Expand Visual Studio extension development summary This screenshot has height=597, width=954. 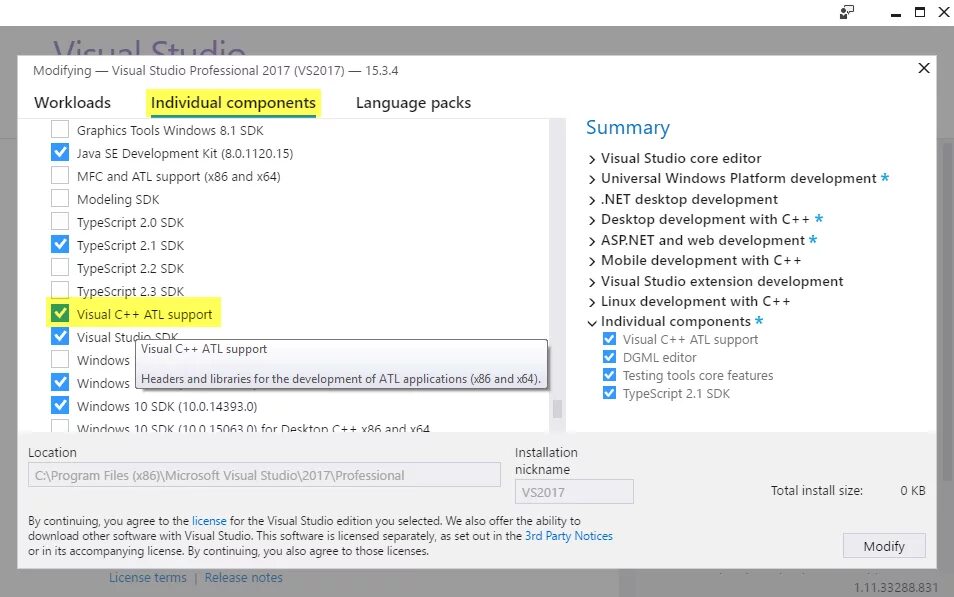click(x=592, y=282)
